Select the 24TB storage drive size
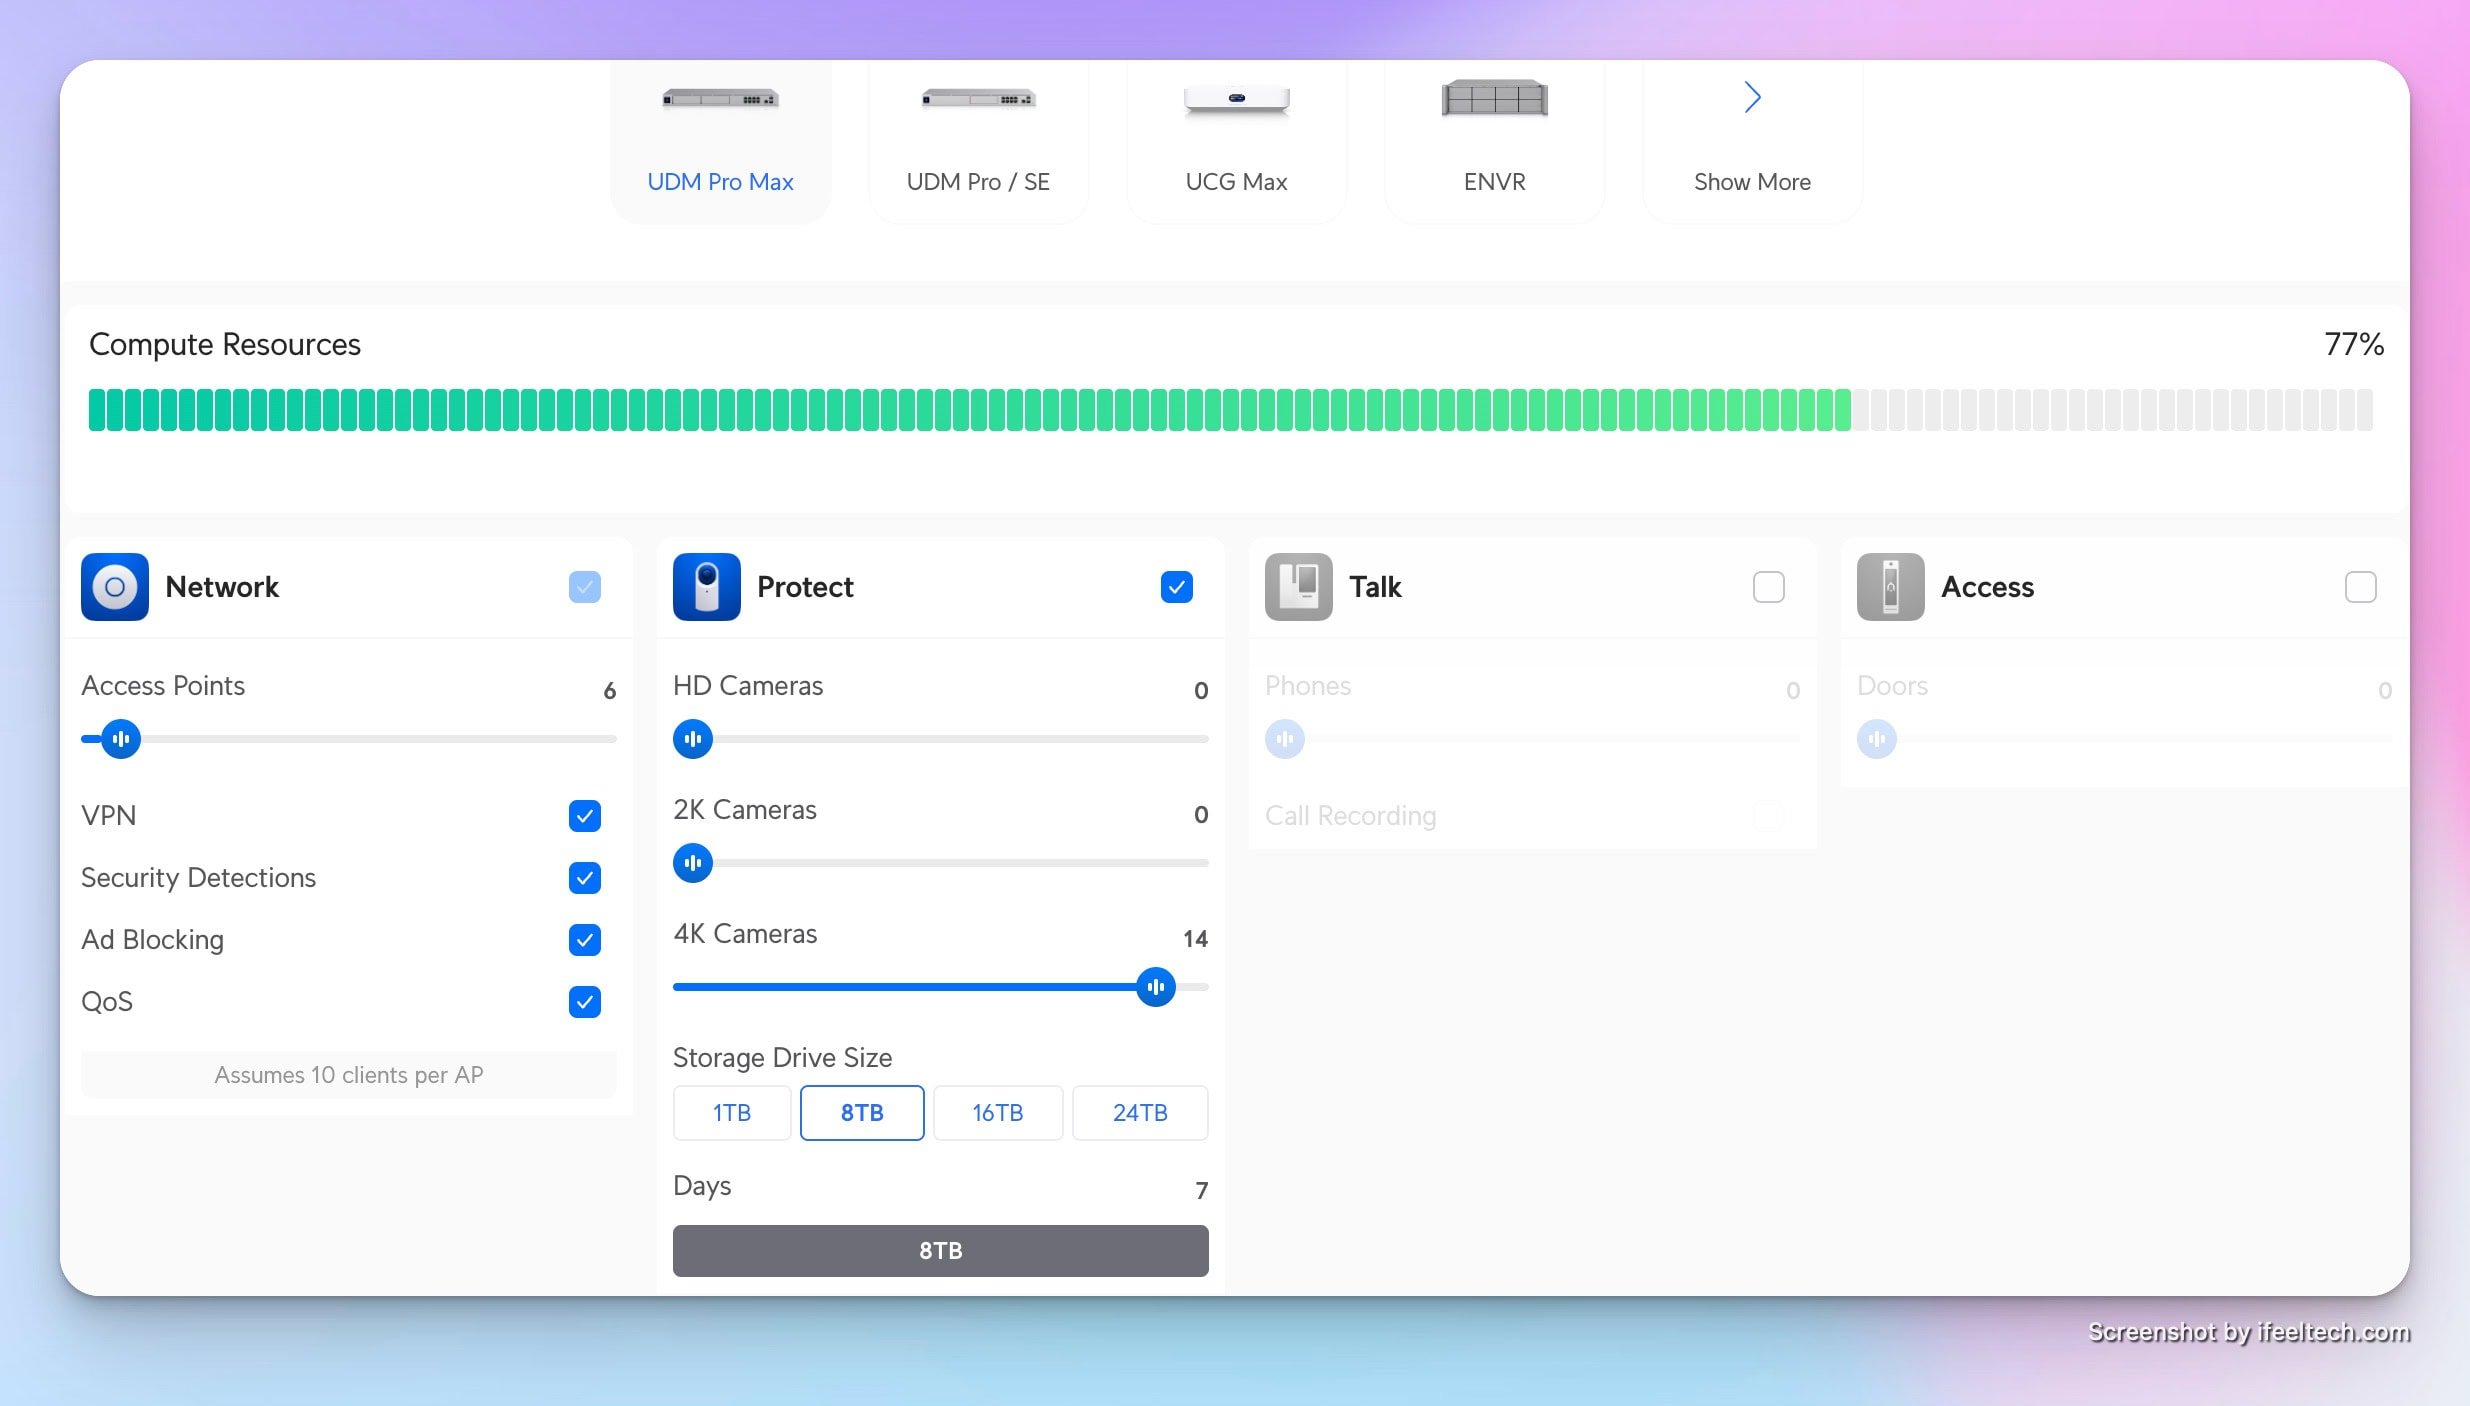The image size is (2470, 1406). pos(1139,1113)
